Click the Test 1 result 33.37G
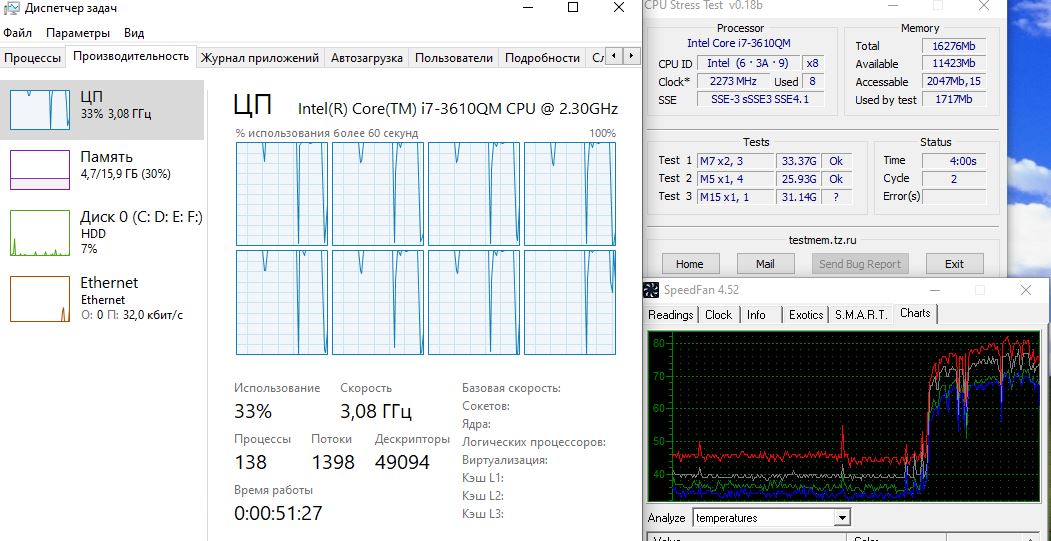 (797, 161)
